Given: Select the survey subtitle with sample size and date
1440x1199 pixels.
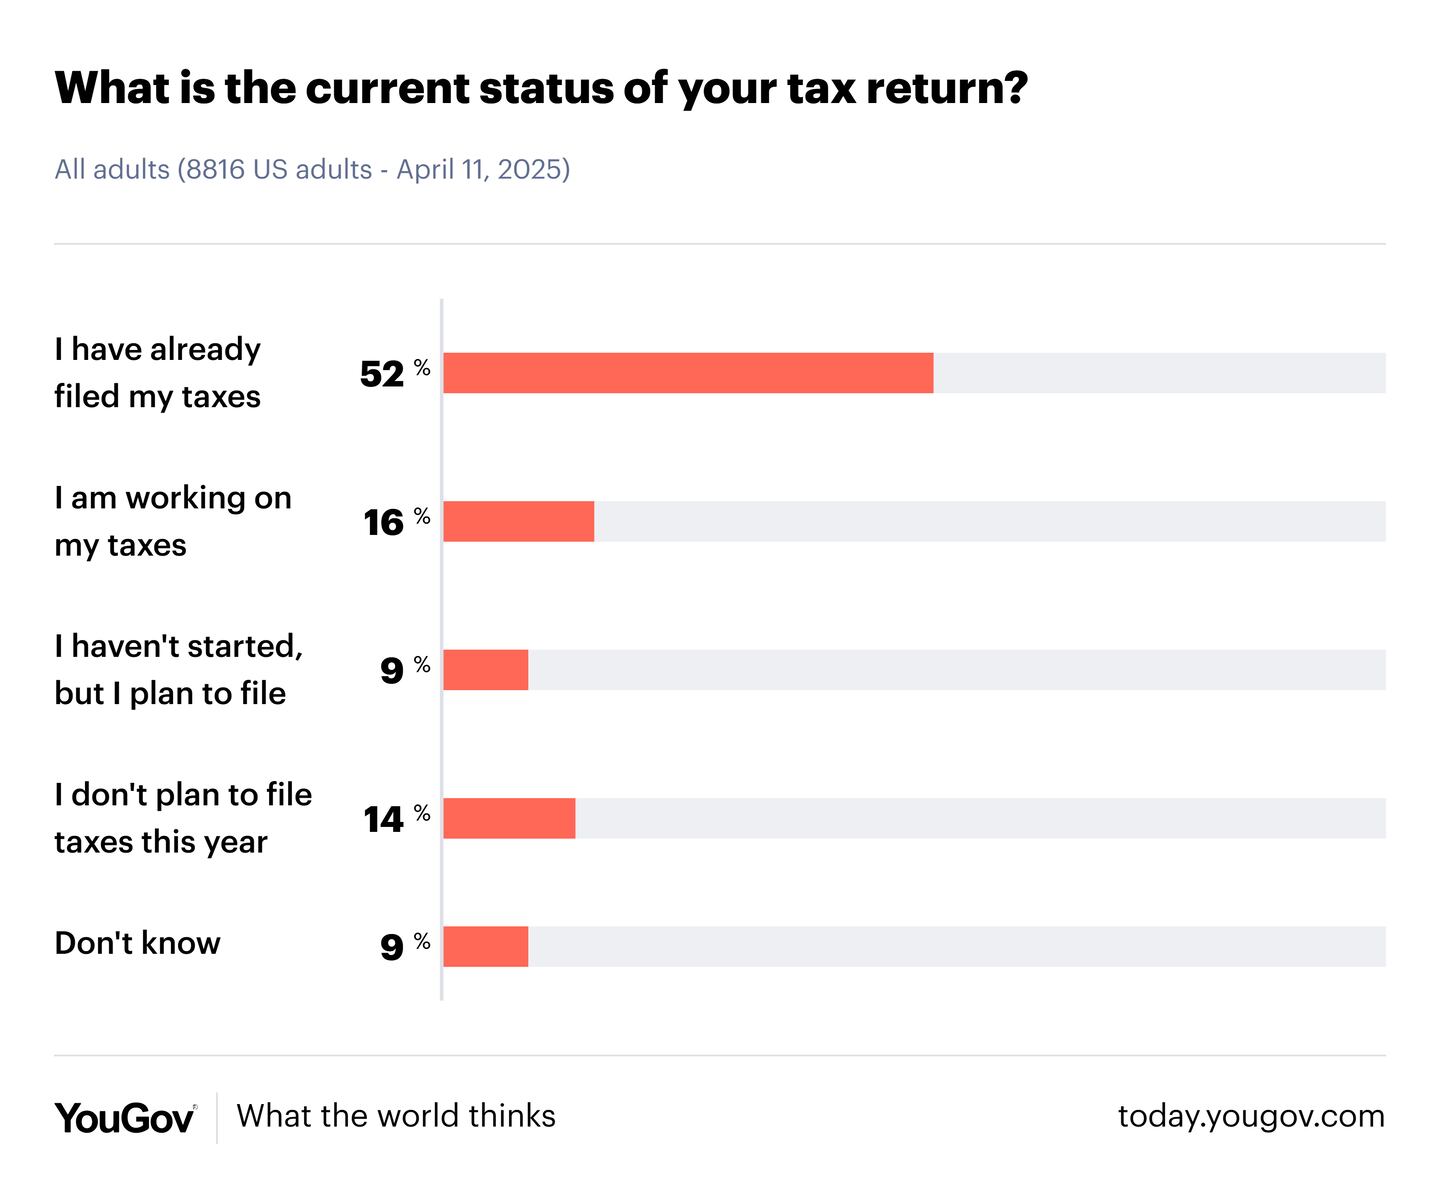Looking at the screenshot, I should pyautogui.click(x=312, y=169).
